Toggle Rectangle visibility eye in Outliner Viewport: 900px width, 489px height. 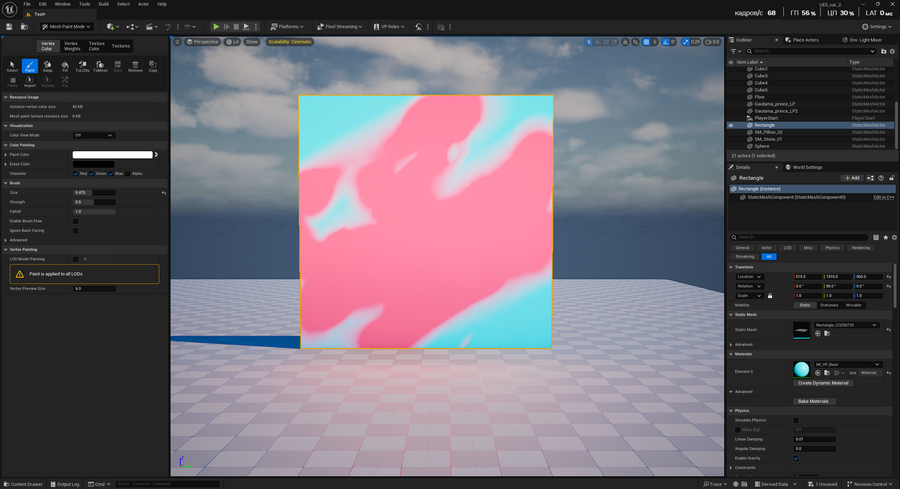731,125
